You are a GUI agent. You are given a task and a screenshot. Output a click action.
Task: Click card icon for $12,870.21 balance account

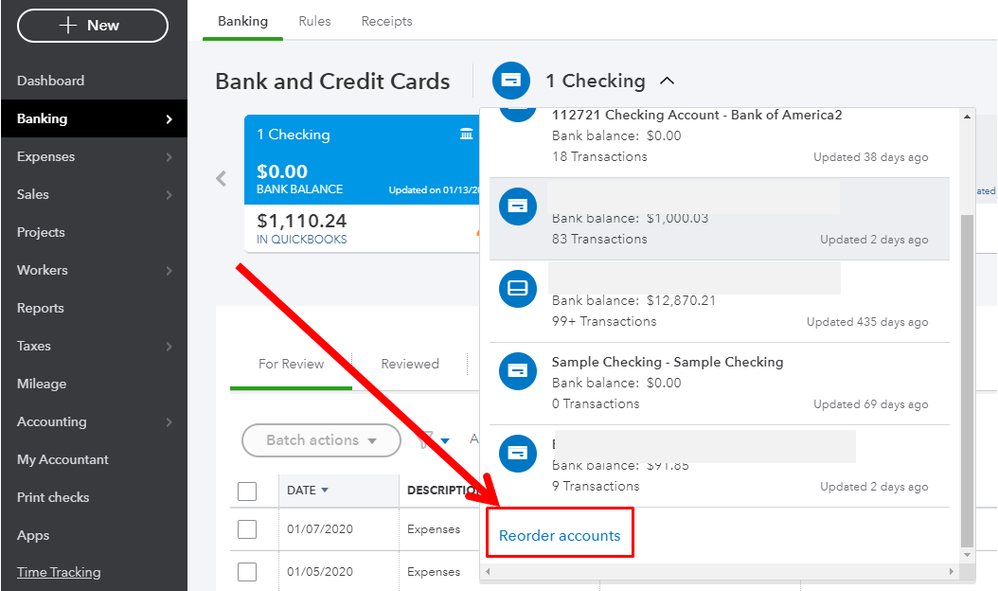[517, 288]
